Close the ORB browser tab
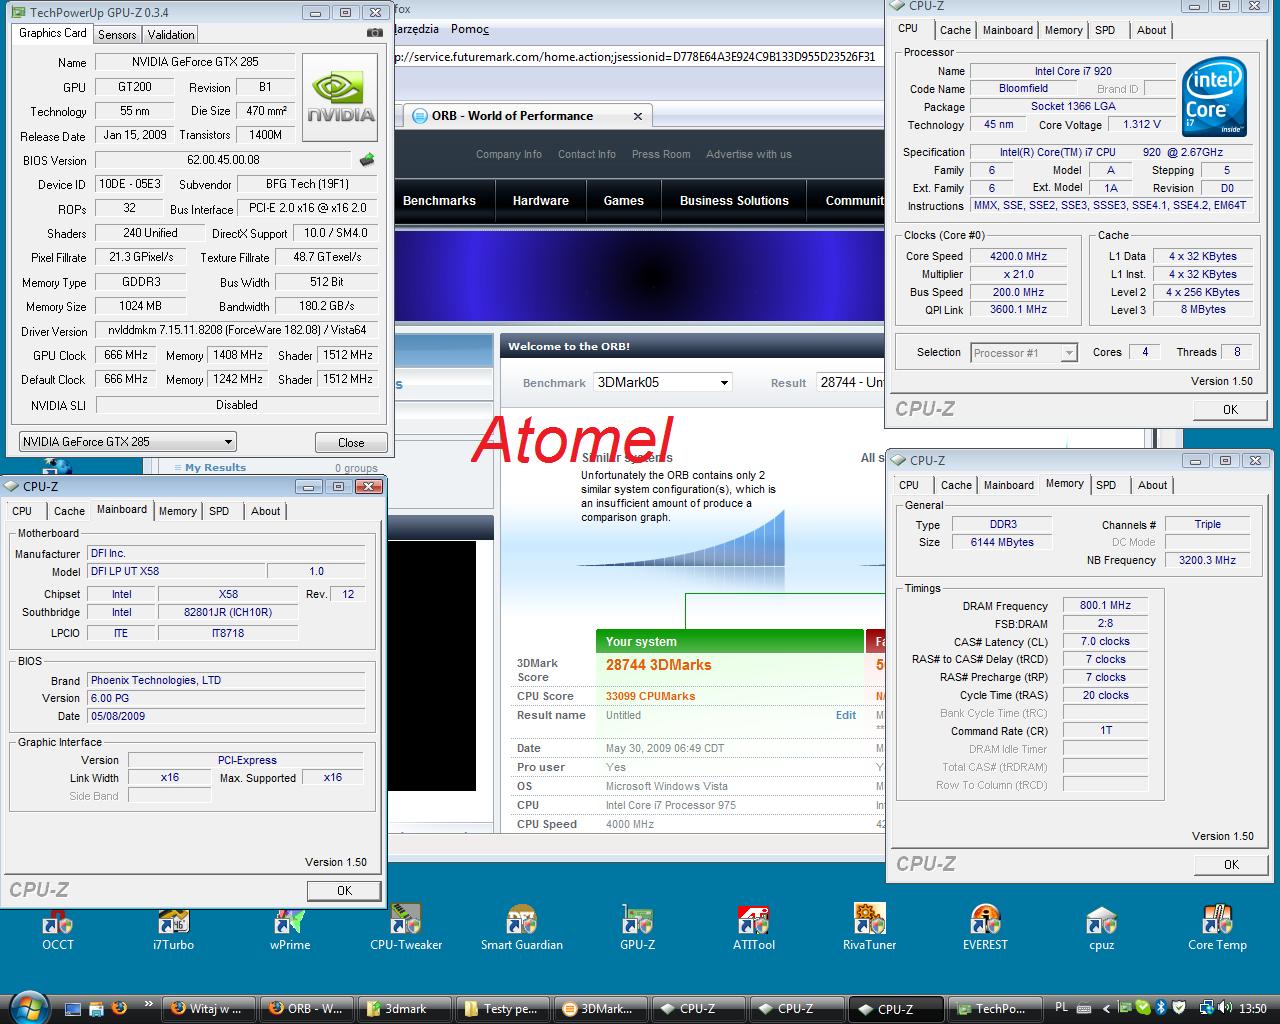 click(x=638, y=116)
